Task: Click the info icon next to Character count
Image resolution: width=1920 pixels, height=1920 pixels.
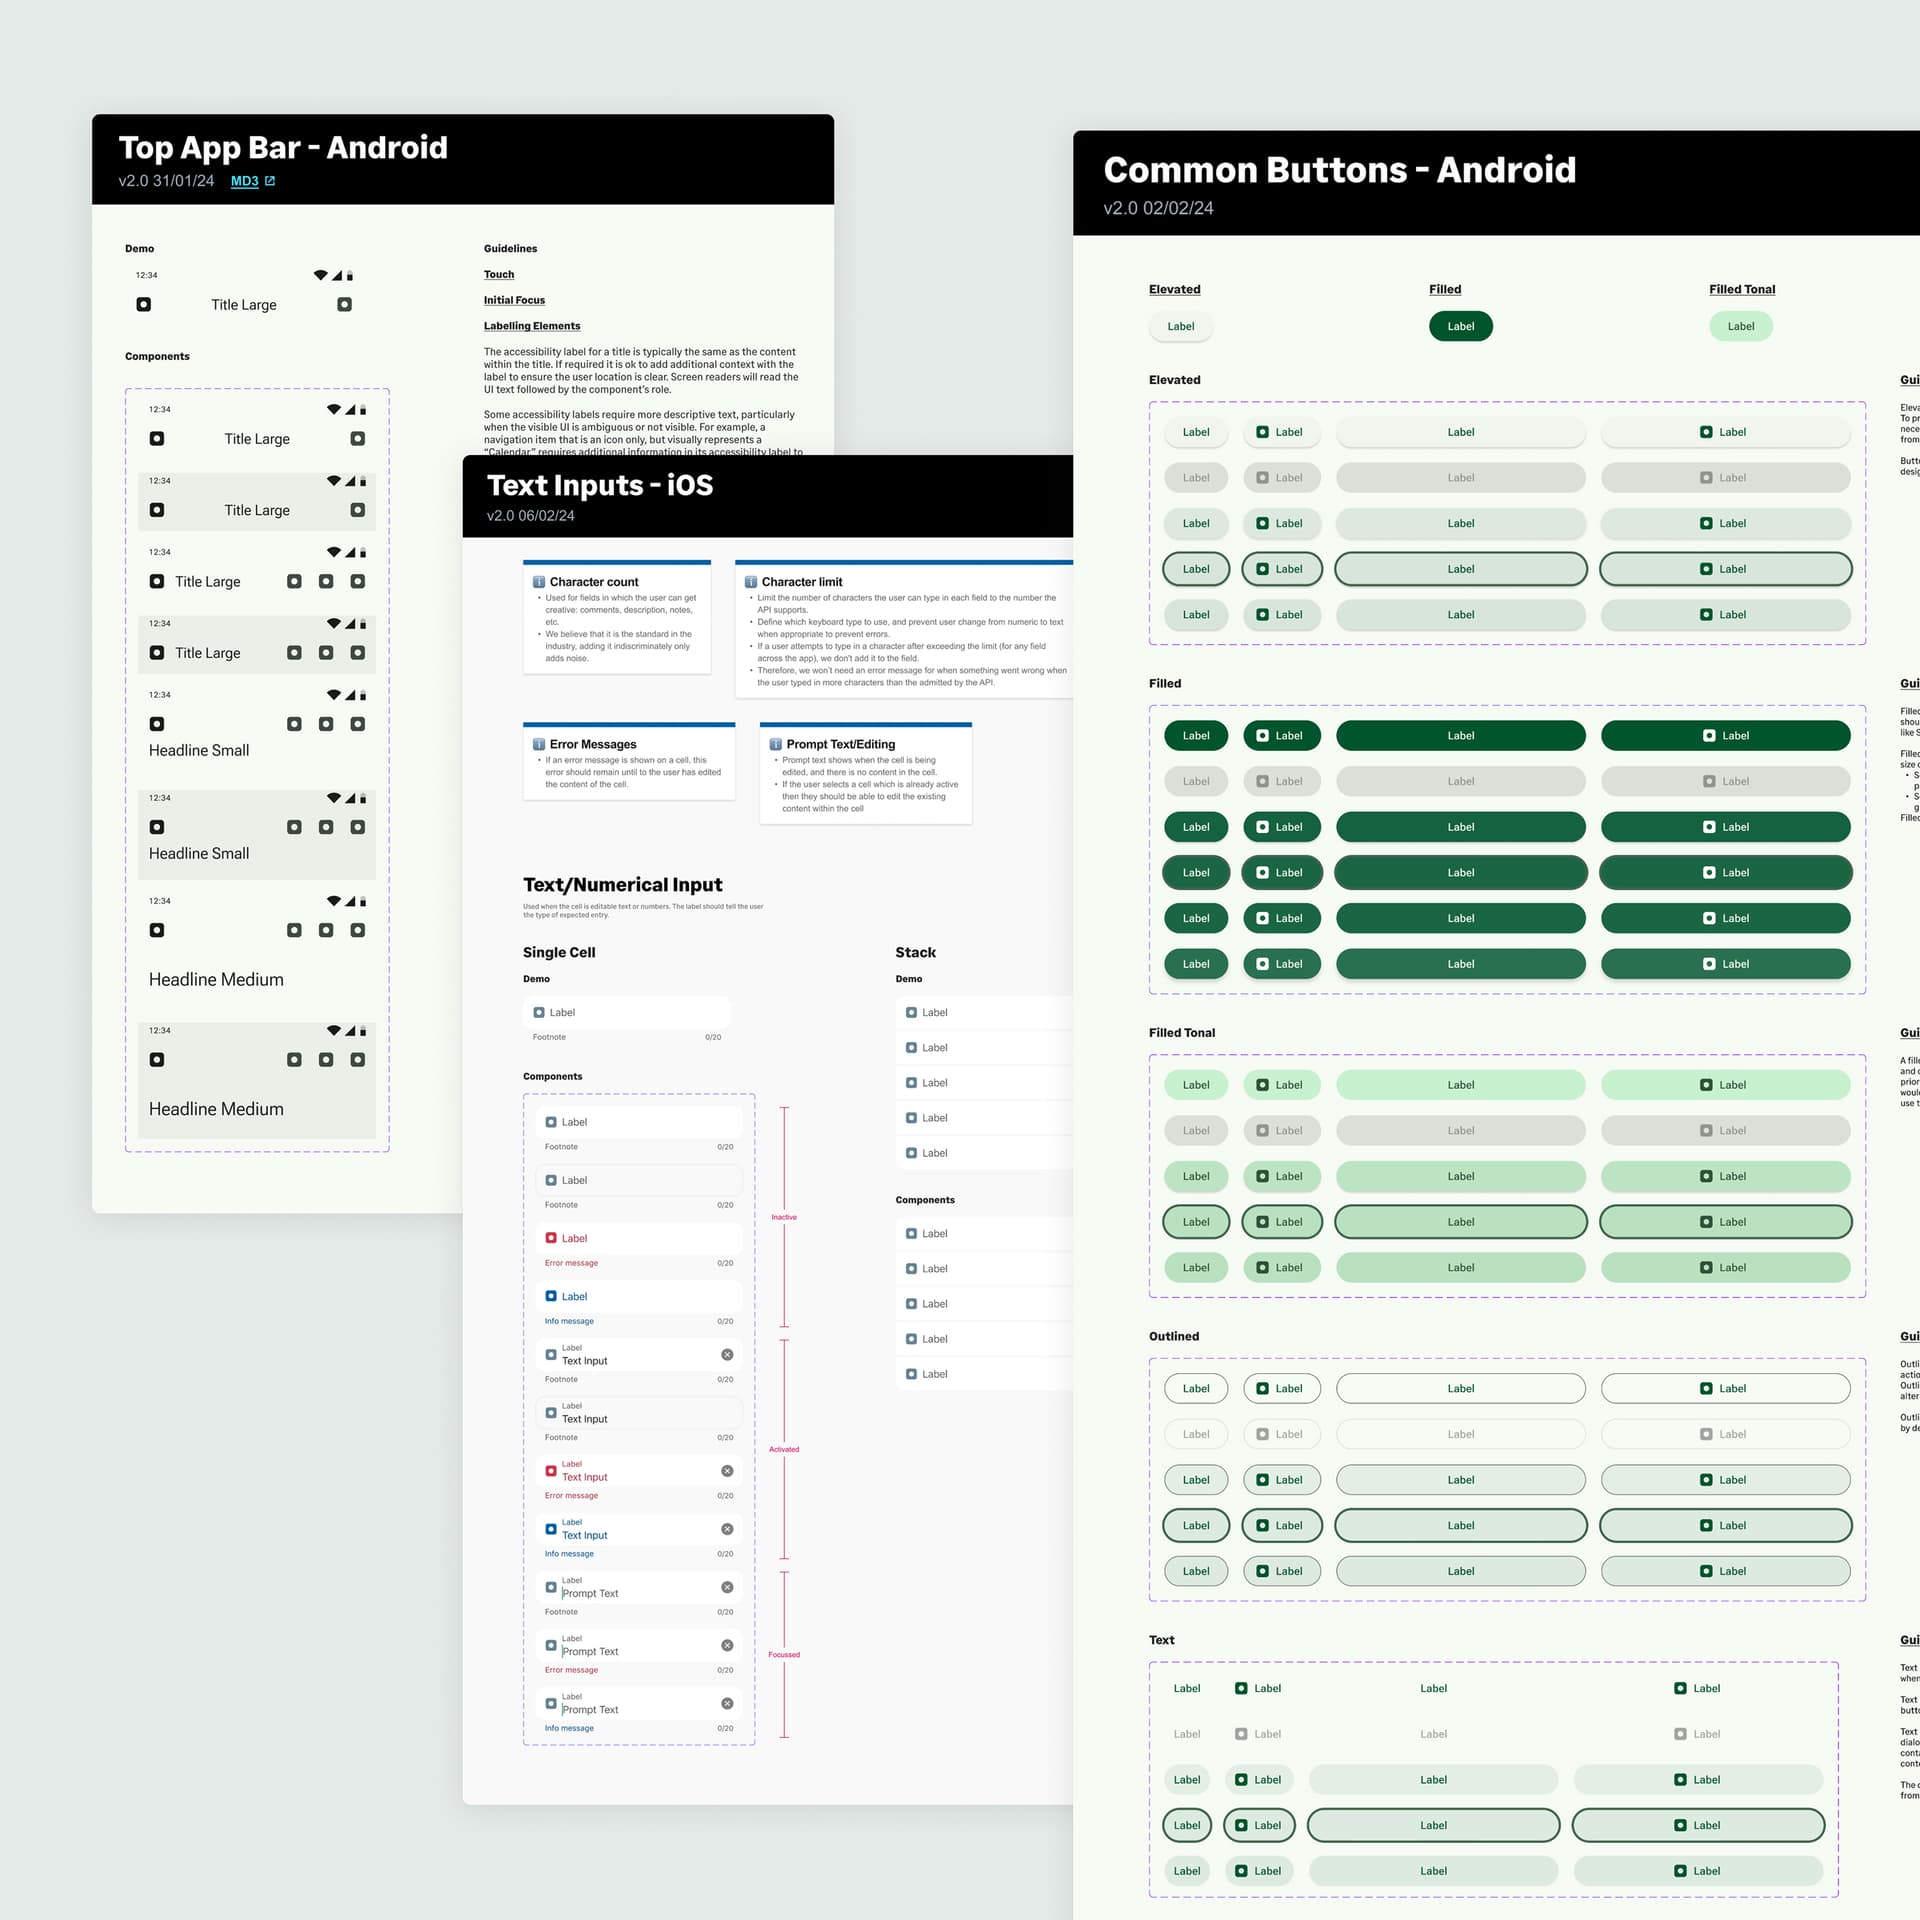Action: pyautogui.click(x=539, y=581)
